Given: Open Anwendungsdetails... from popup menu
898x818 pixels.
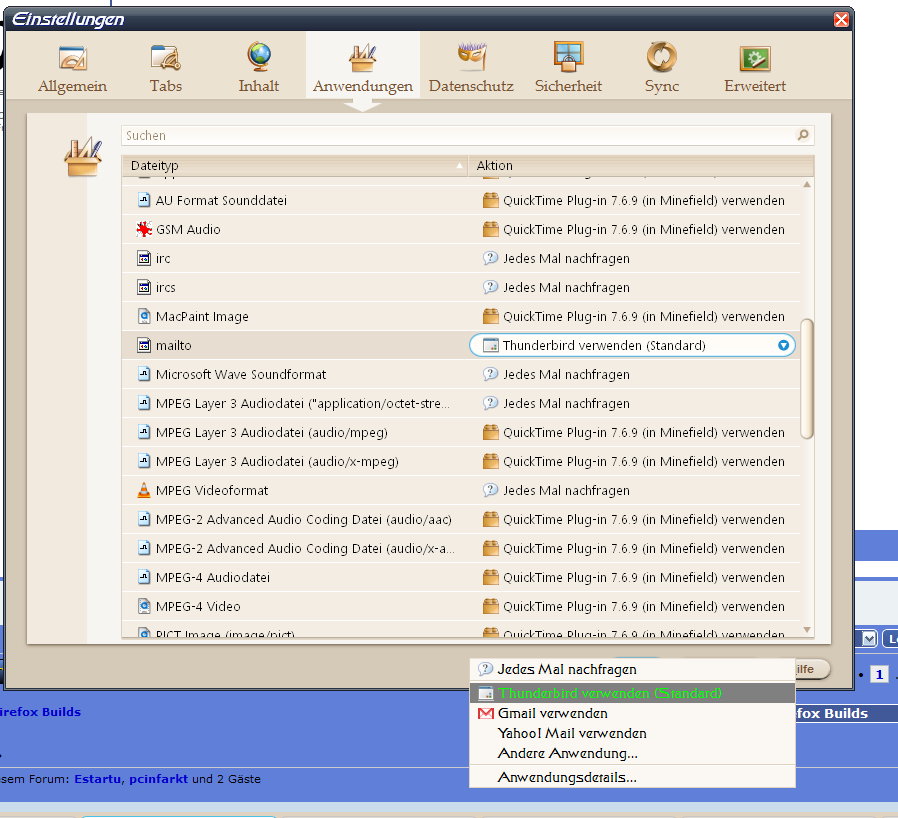Looking at the screenshot, I should click(632, 777).
